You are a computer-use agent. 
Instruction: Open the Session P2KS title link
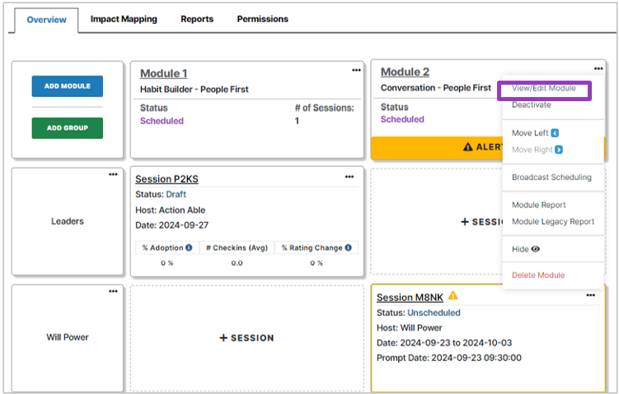coord(167,179)
